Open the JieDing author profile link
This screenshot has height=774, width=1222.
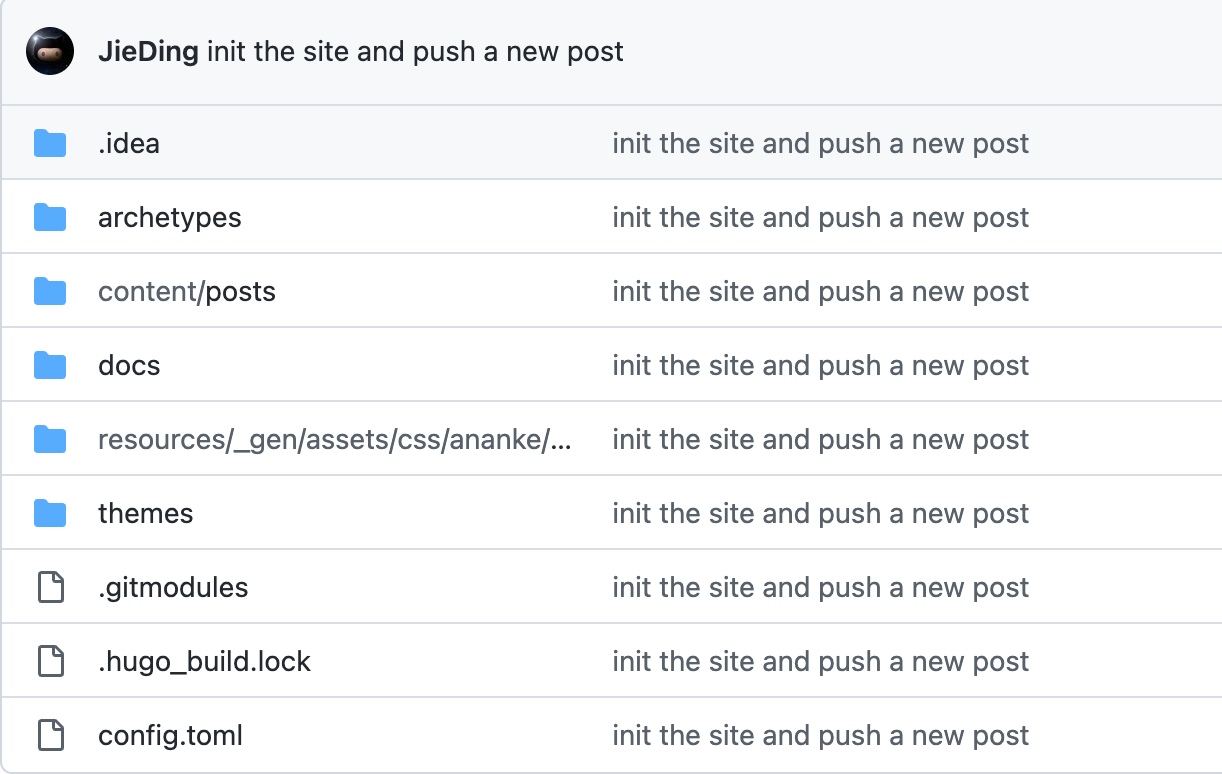pos(149,52)
